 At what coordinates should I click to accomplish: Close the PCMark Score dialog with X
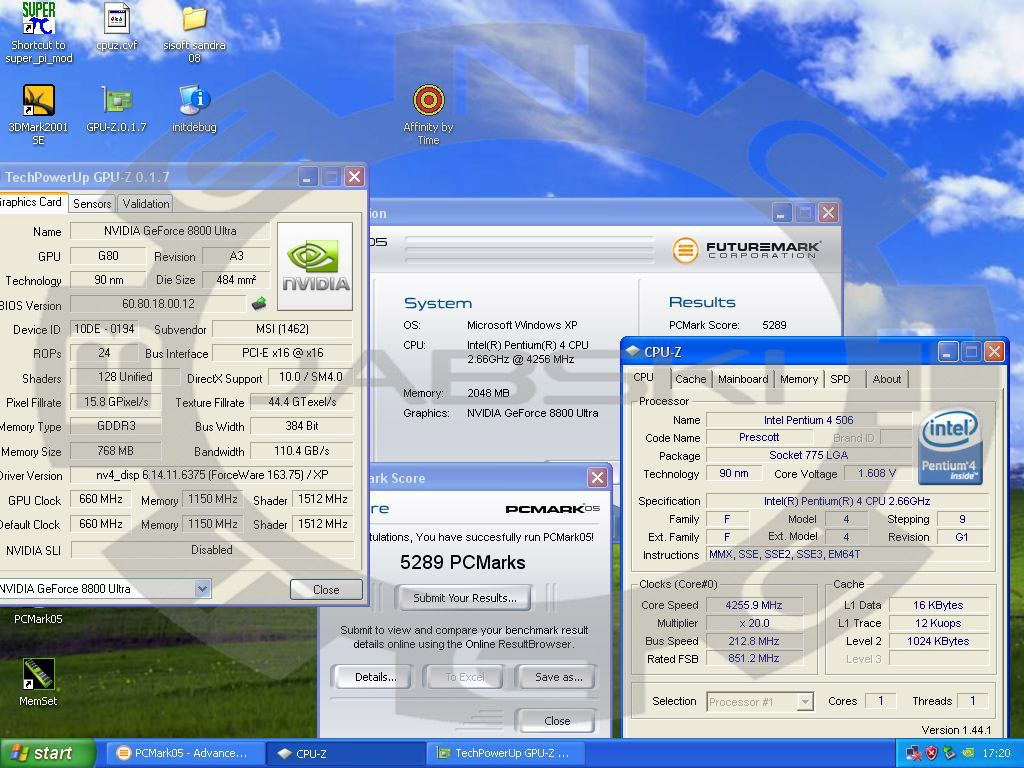597,477
